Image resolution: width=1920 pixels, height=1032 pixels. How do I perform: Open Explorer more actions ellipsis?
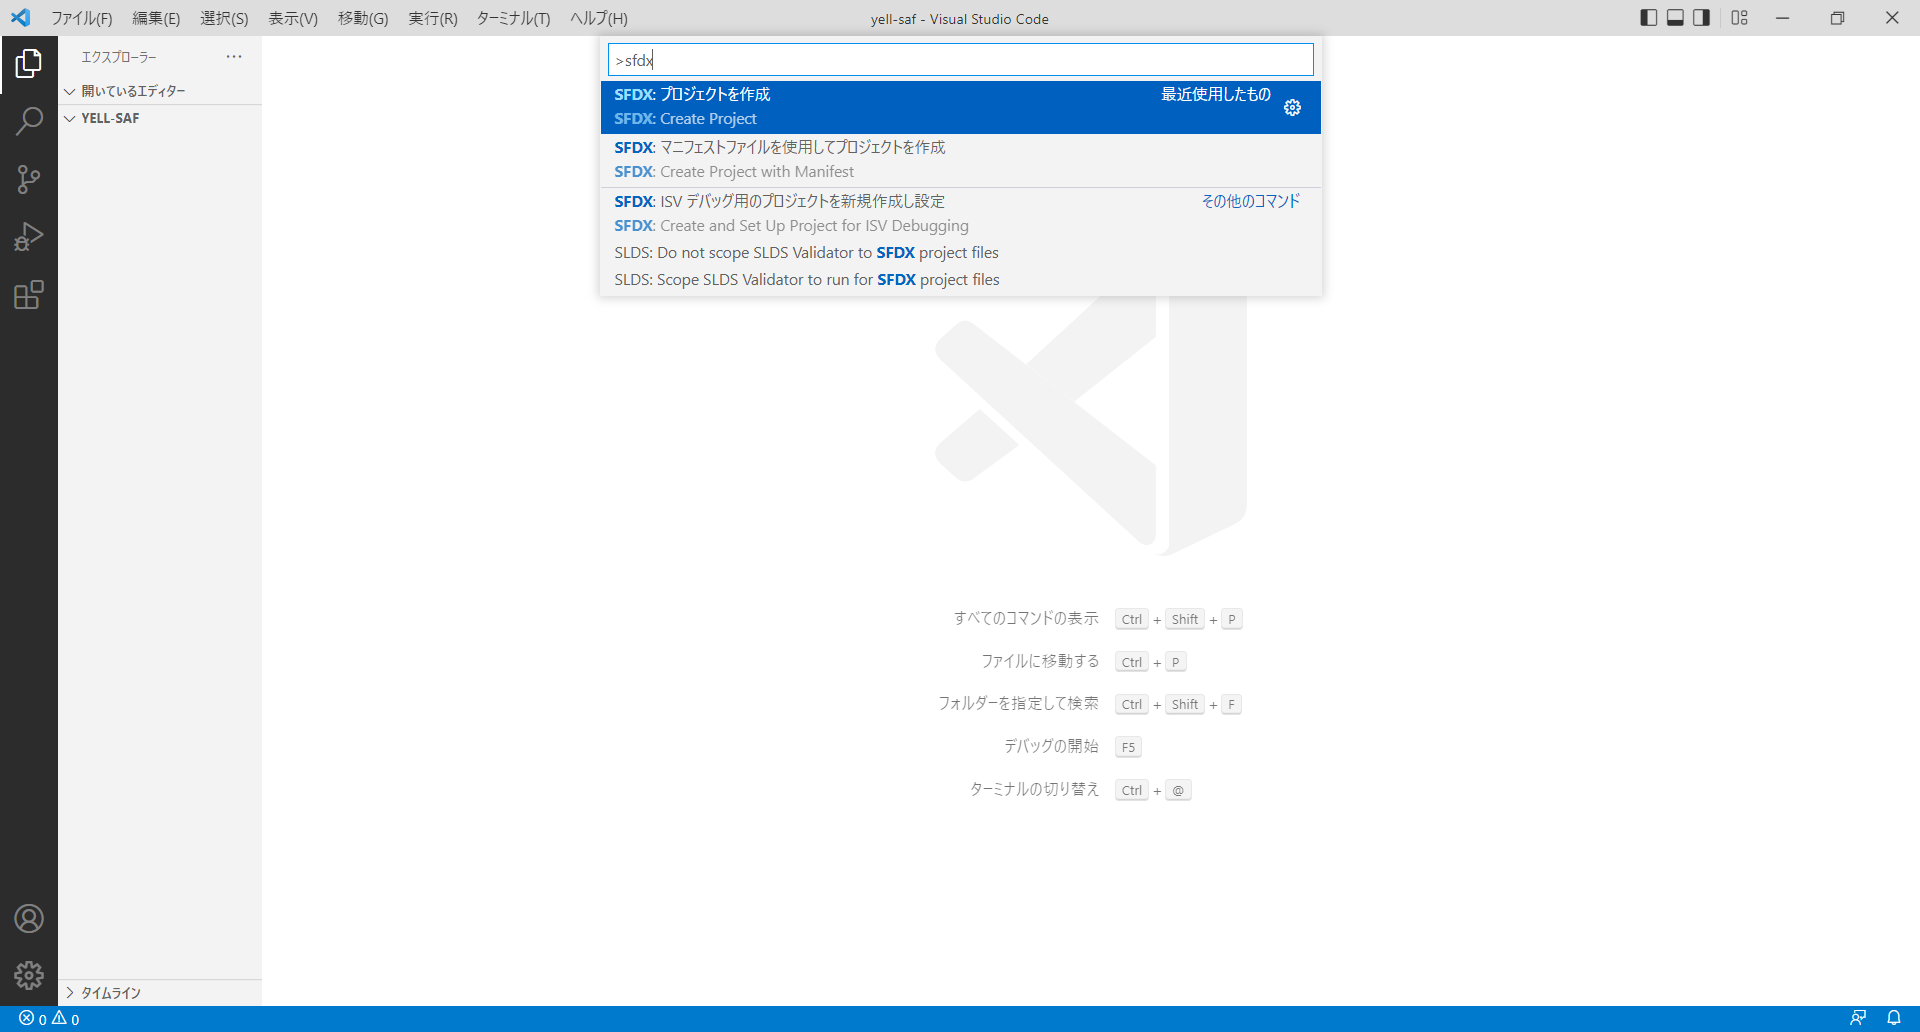(234, 57)
